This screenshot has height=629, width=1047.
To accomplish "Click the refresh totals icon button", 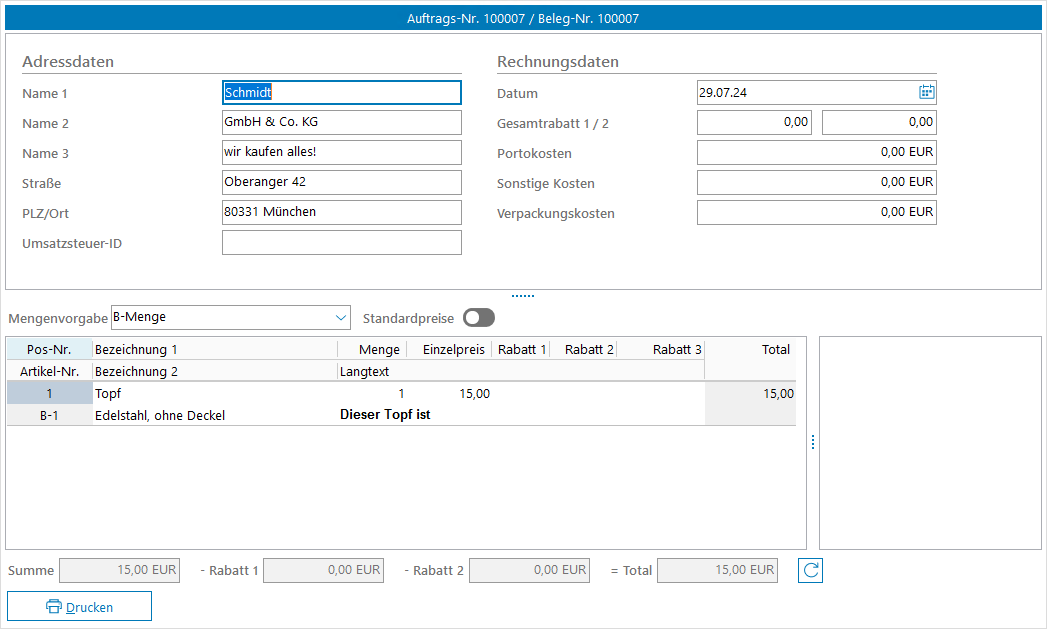I will click(810, 570).
